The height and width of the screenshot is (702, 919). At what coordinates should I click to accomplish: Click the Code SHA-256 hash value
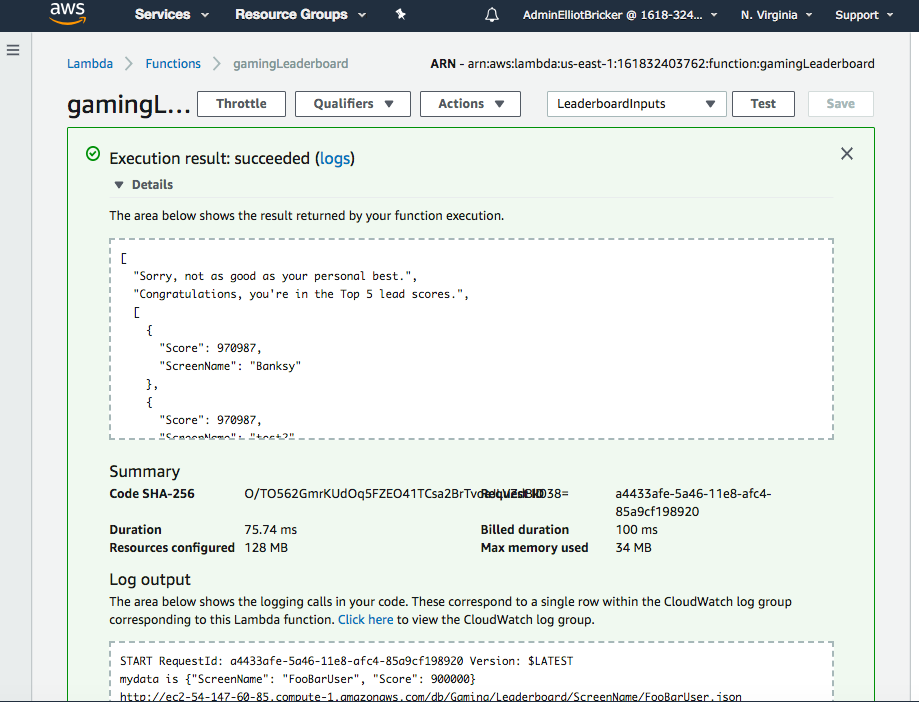406,494
